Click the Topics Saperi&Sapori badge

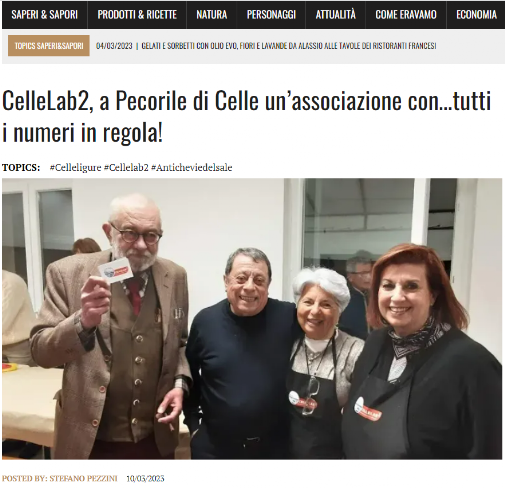49,46
